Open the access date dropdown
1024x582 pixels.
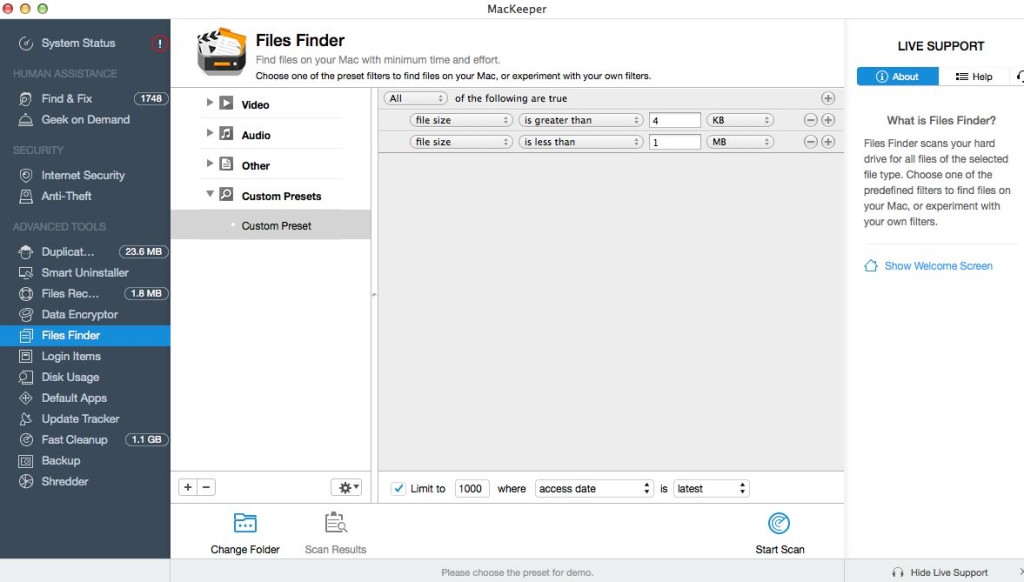tap(594, 488)
